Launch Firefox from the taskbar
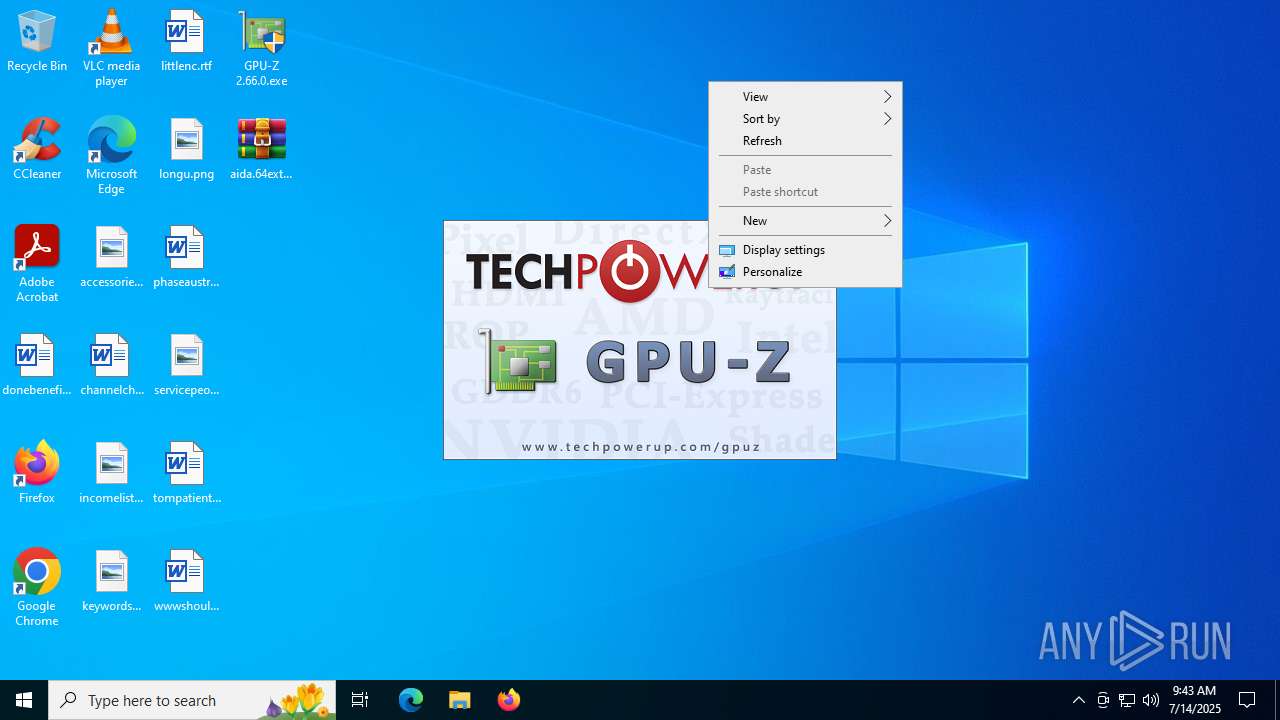This screenshot has height=720, width=1280. click(x=509, y=700)
